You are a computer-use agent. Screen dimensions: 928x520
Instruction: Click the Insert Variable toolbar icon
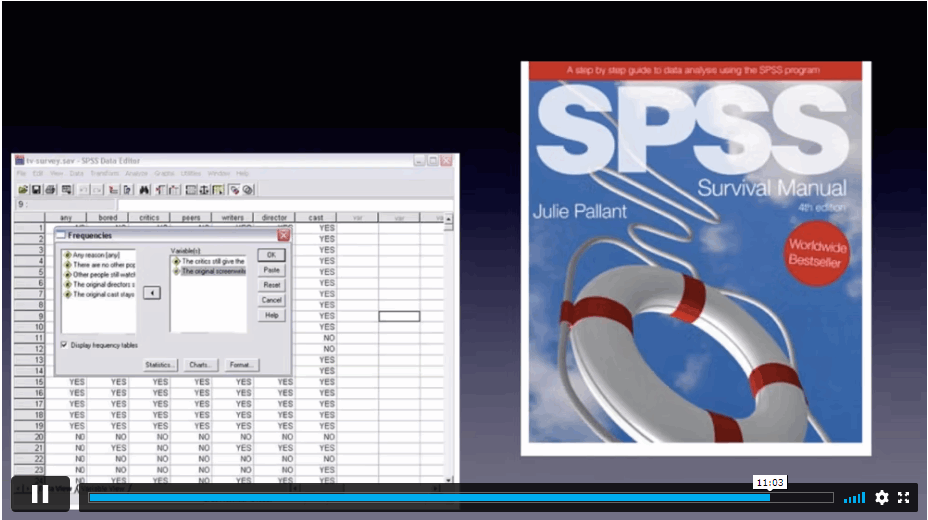[174, 190]
